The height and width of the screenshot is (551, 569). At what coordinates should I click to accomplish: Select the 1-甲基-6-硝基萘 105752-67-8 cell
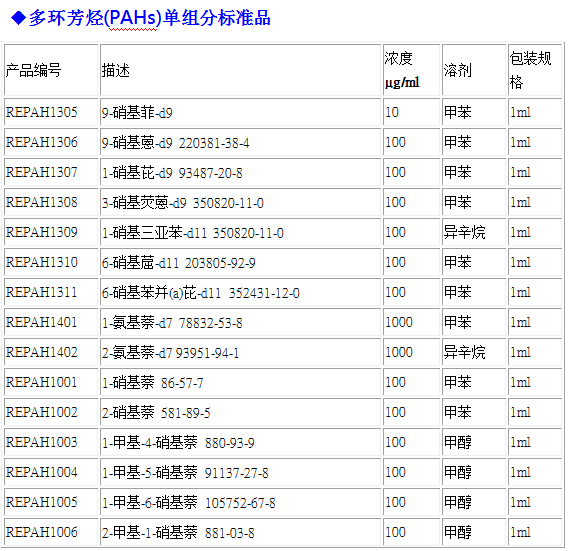(x=241, y=502)
